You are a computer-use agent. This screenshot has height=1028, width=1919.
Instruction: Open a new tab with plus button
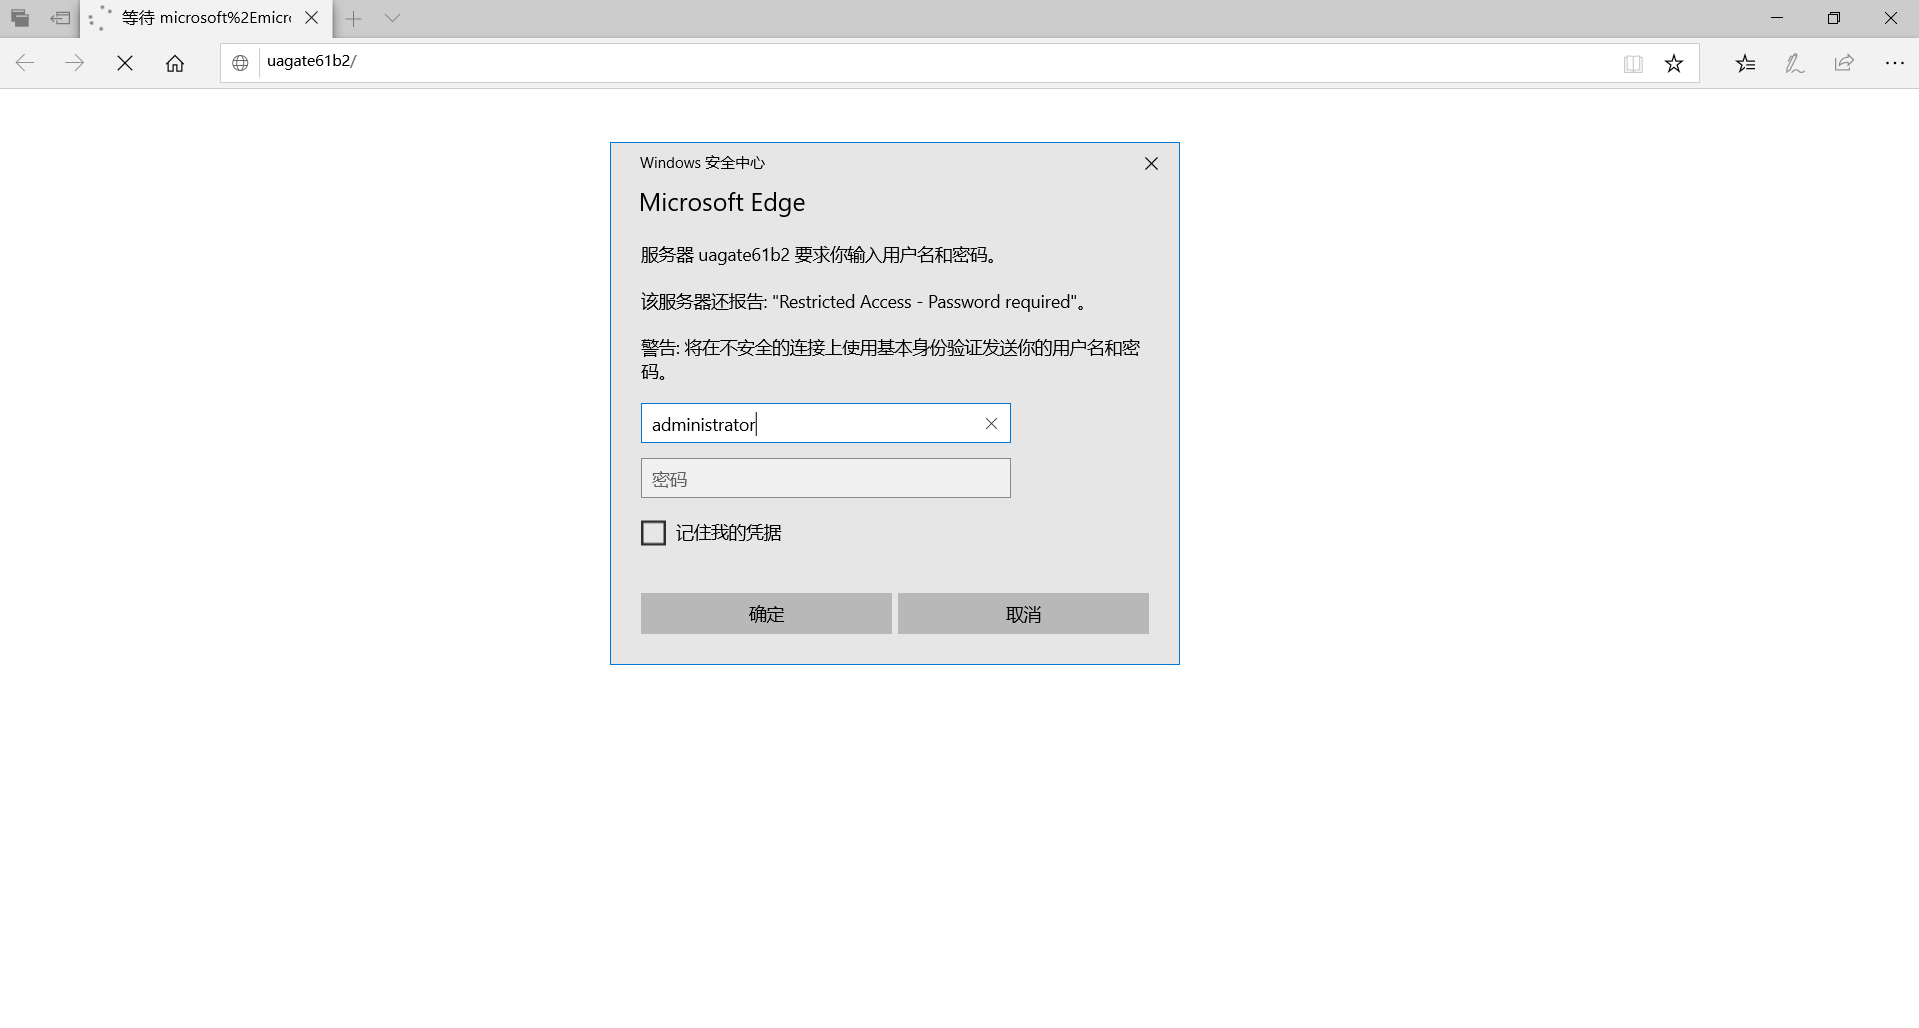click(x=353, y=18)
